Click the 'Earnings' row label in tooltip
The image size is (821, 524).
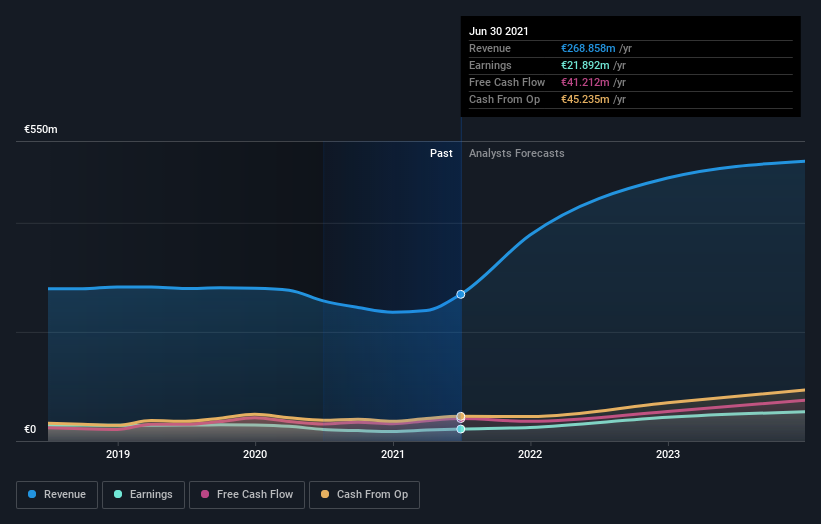coord(490,65)
